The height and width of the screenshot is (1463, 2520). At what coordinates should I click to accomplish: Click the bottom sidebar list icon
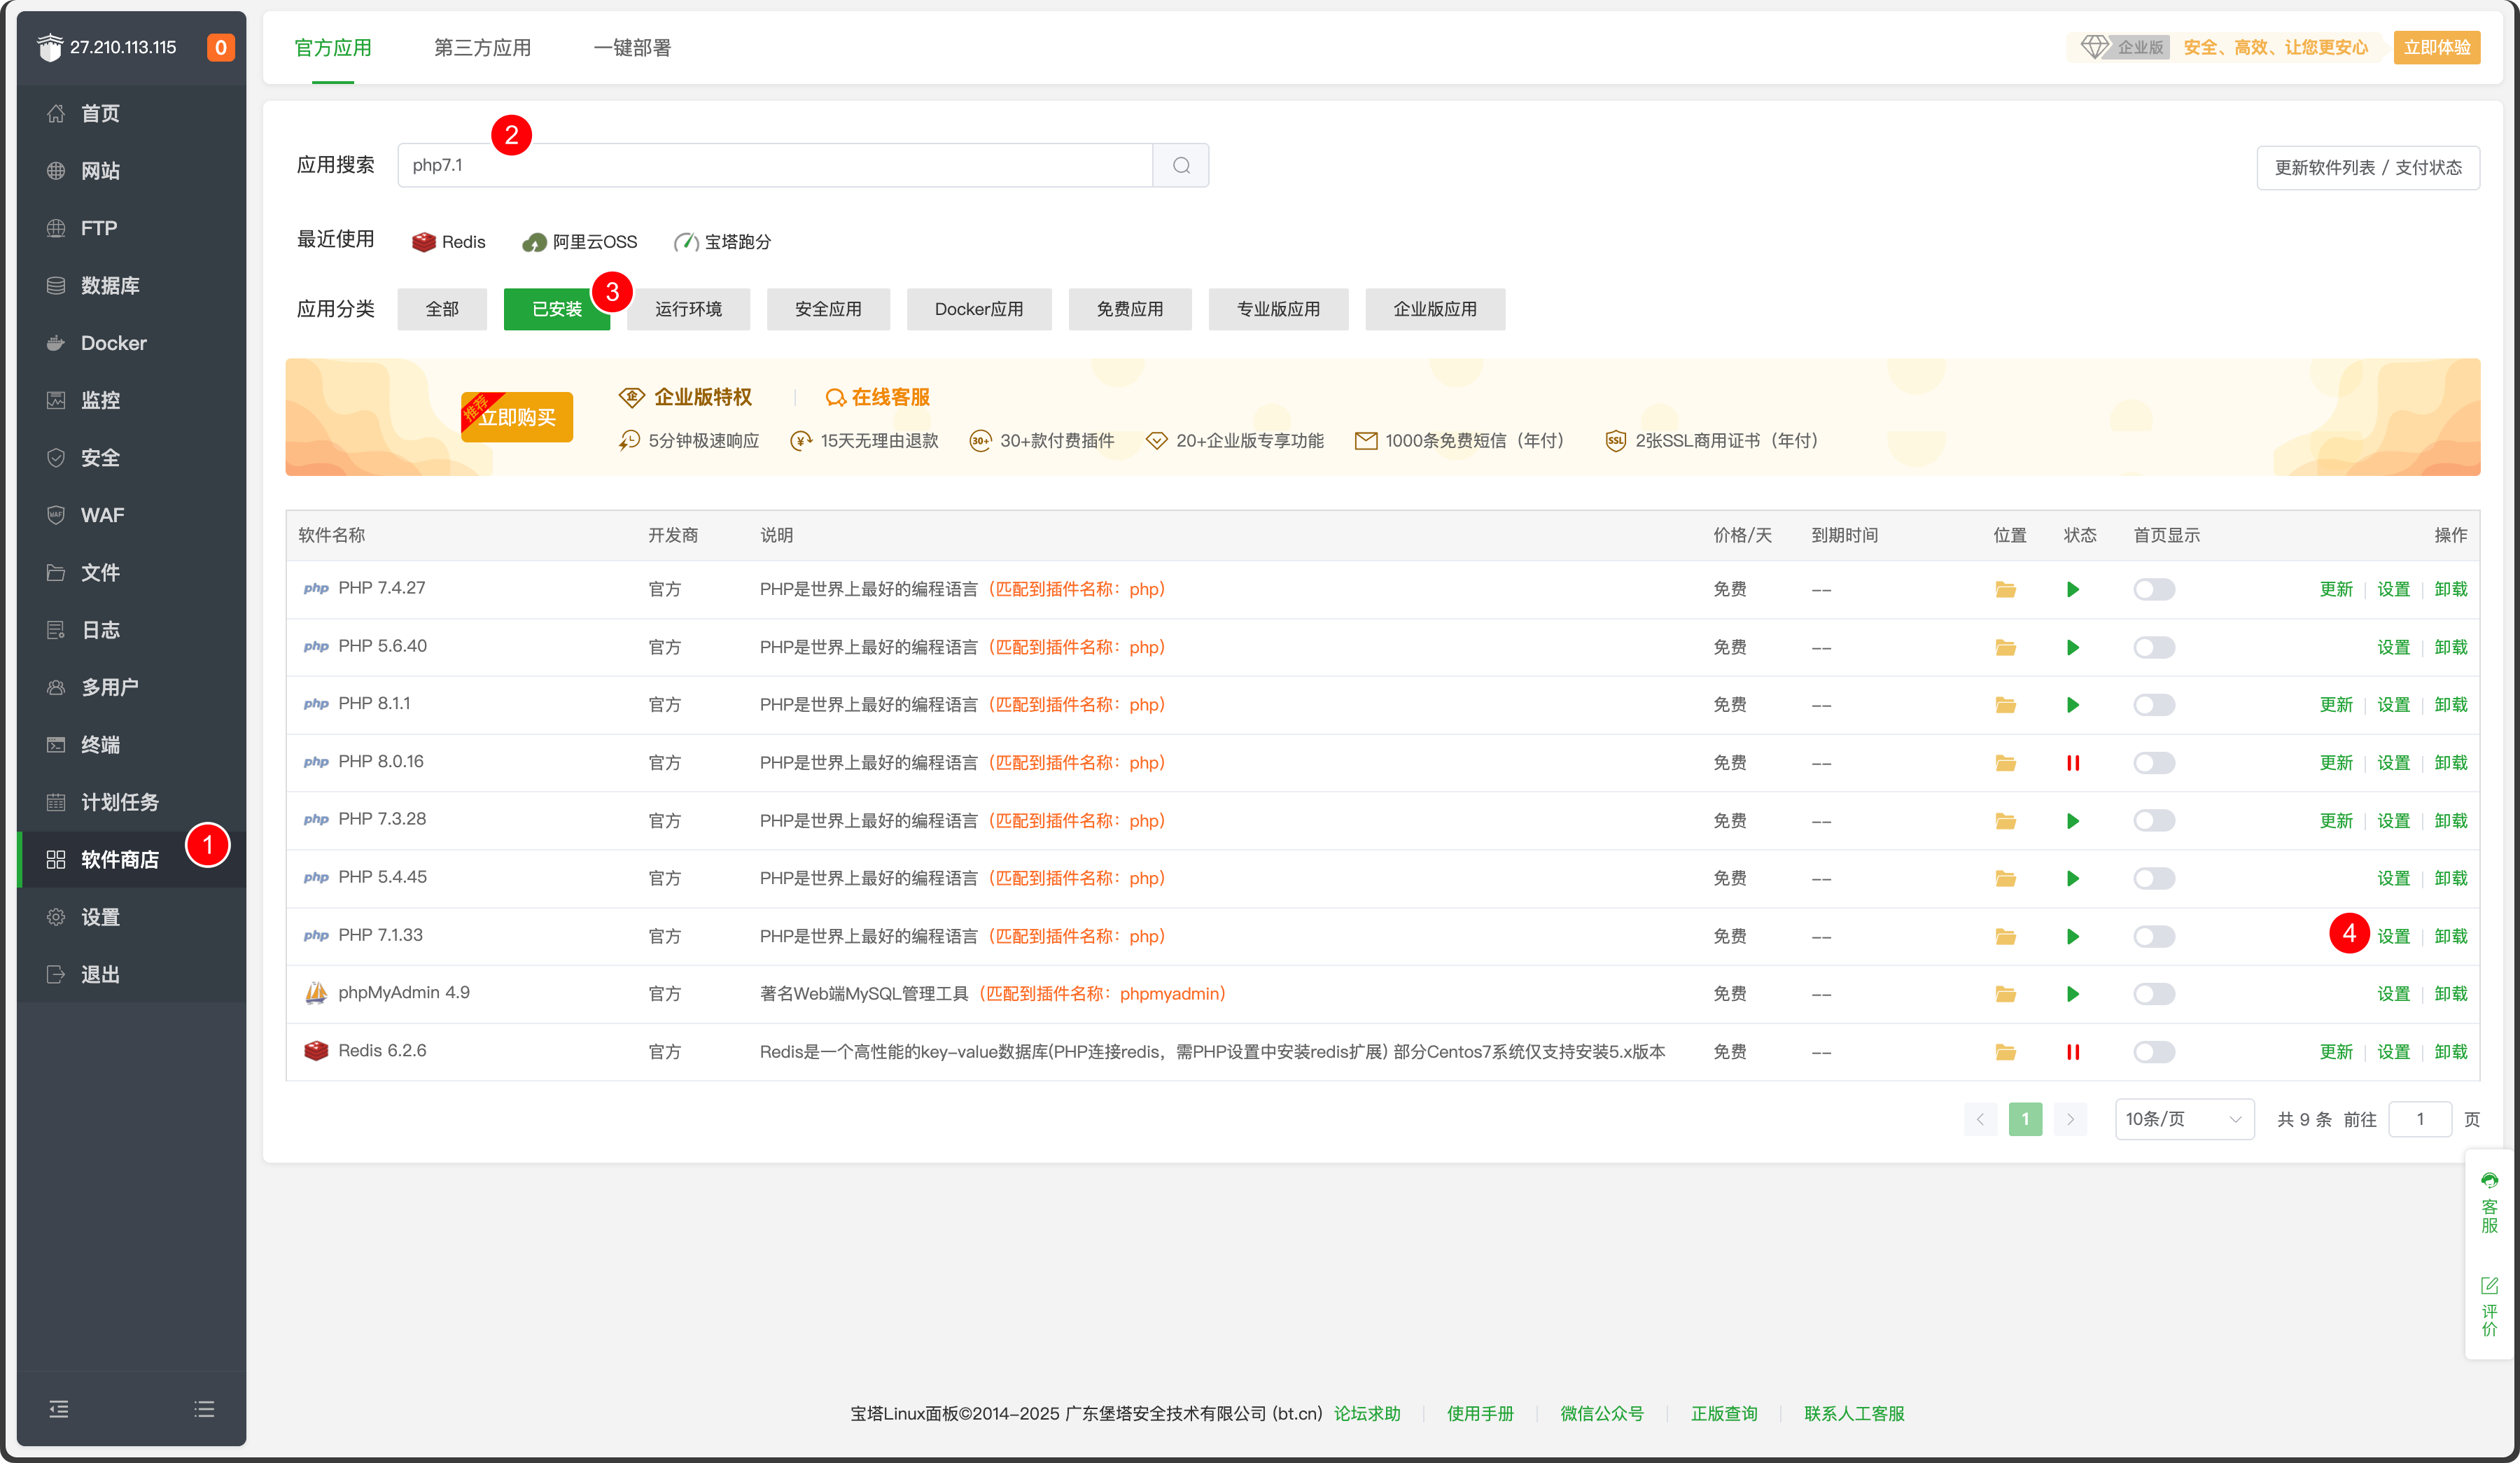pyautogui.click(x=204, y=1409)
